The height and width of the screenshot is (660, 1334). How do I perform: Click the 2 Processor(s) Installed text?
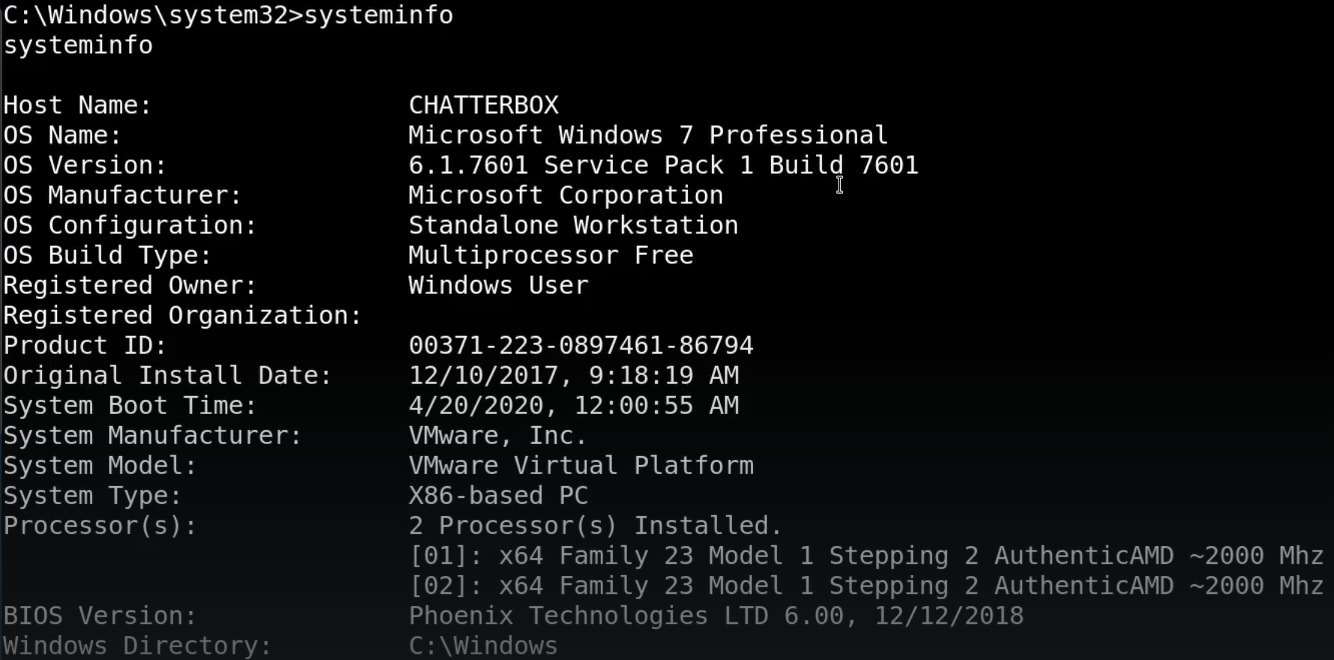click(595, 525)
